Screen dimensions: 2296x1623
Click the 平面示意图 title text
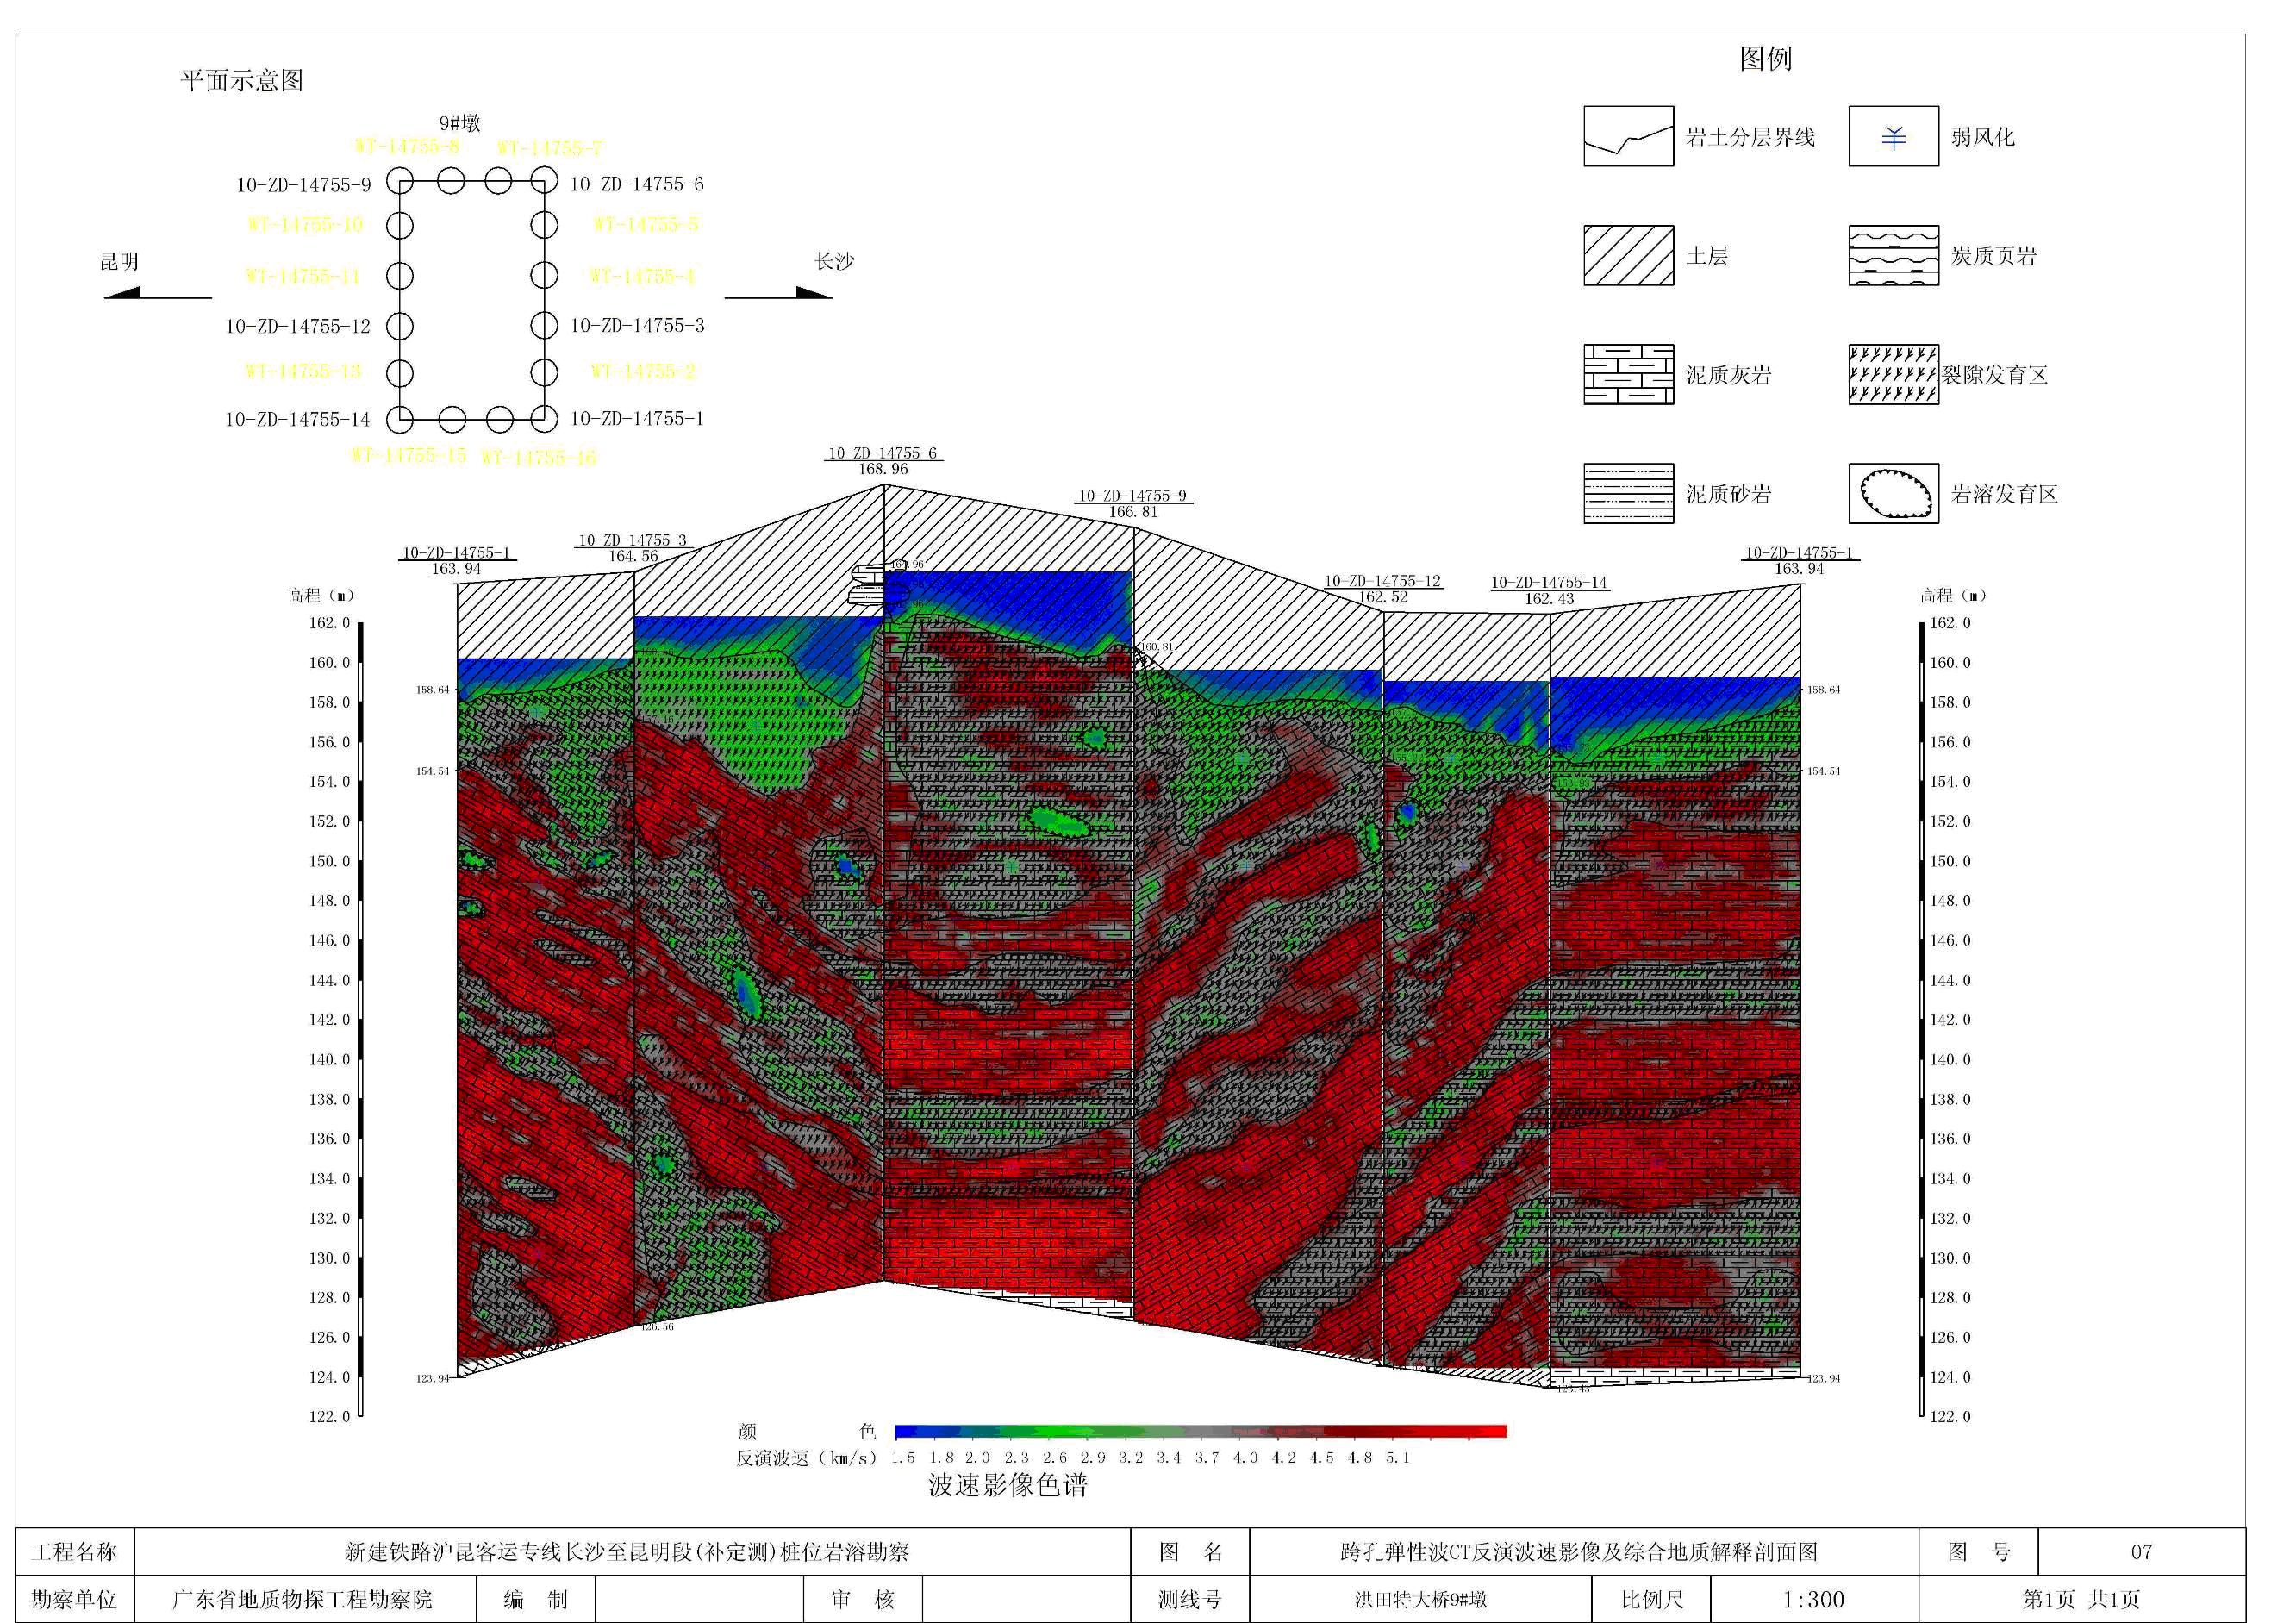coord(241,81)
